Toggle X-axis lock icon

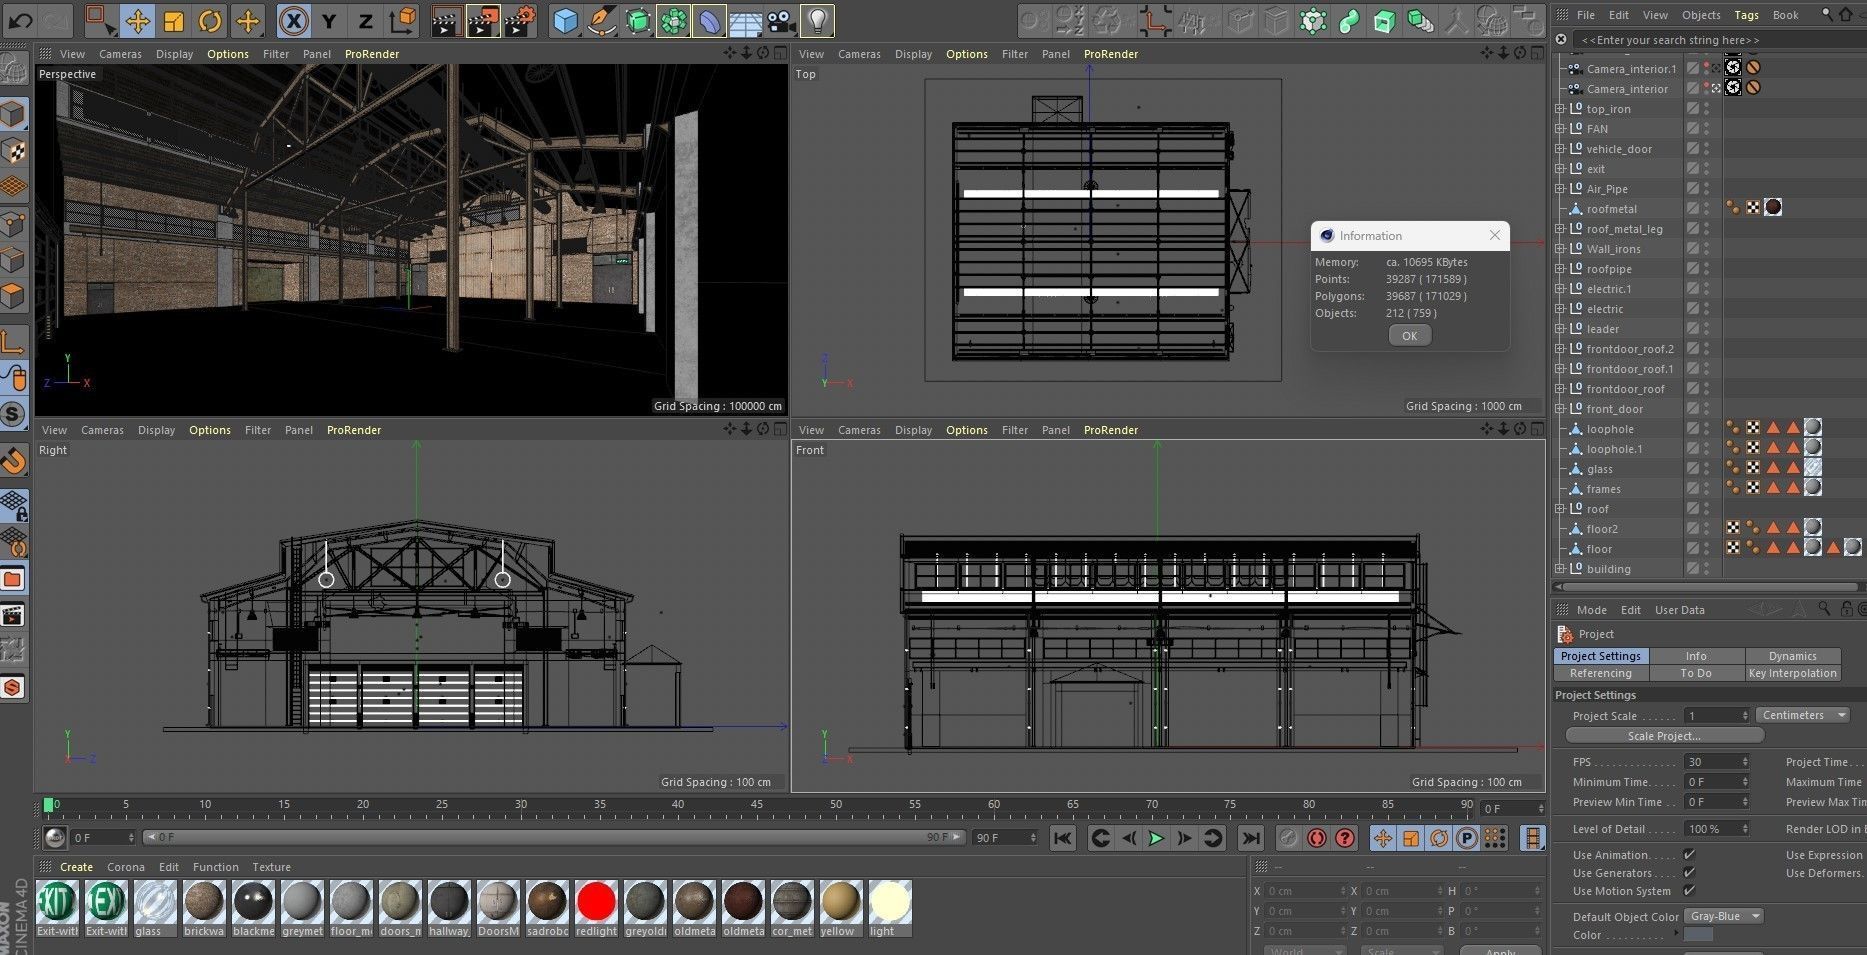pos(293,20)
